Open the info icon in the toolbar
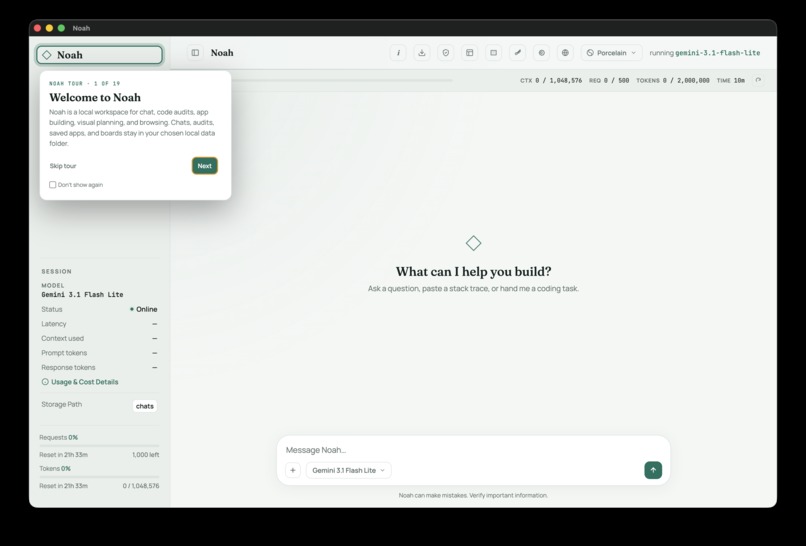Viewport: 806px width, 546px height. [398, 52]
